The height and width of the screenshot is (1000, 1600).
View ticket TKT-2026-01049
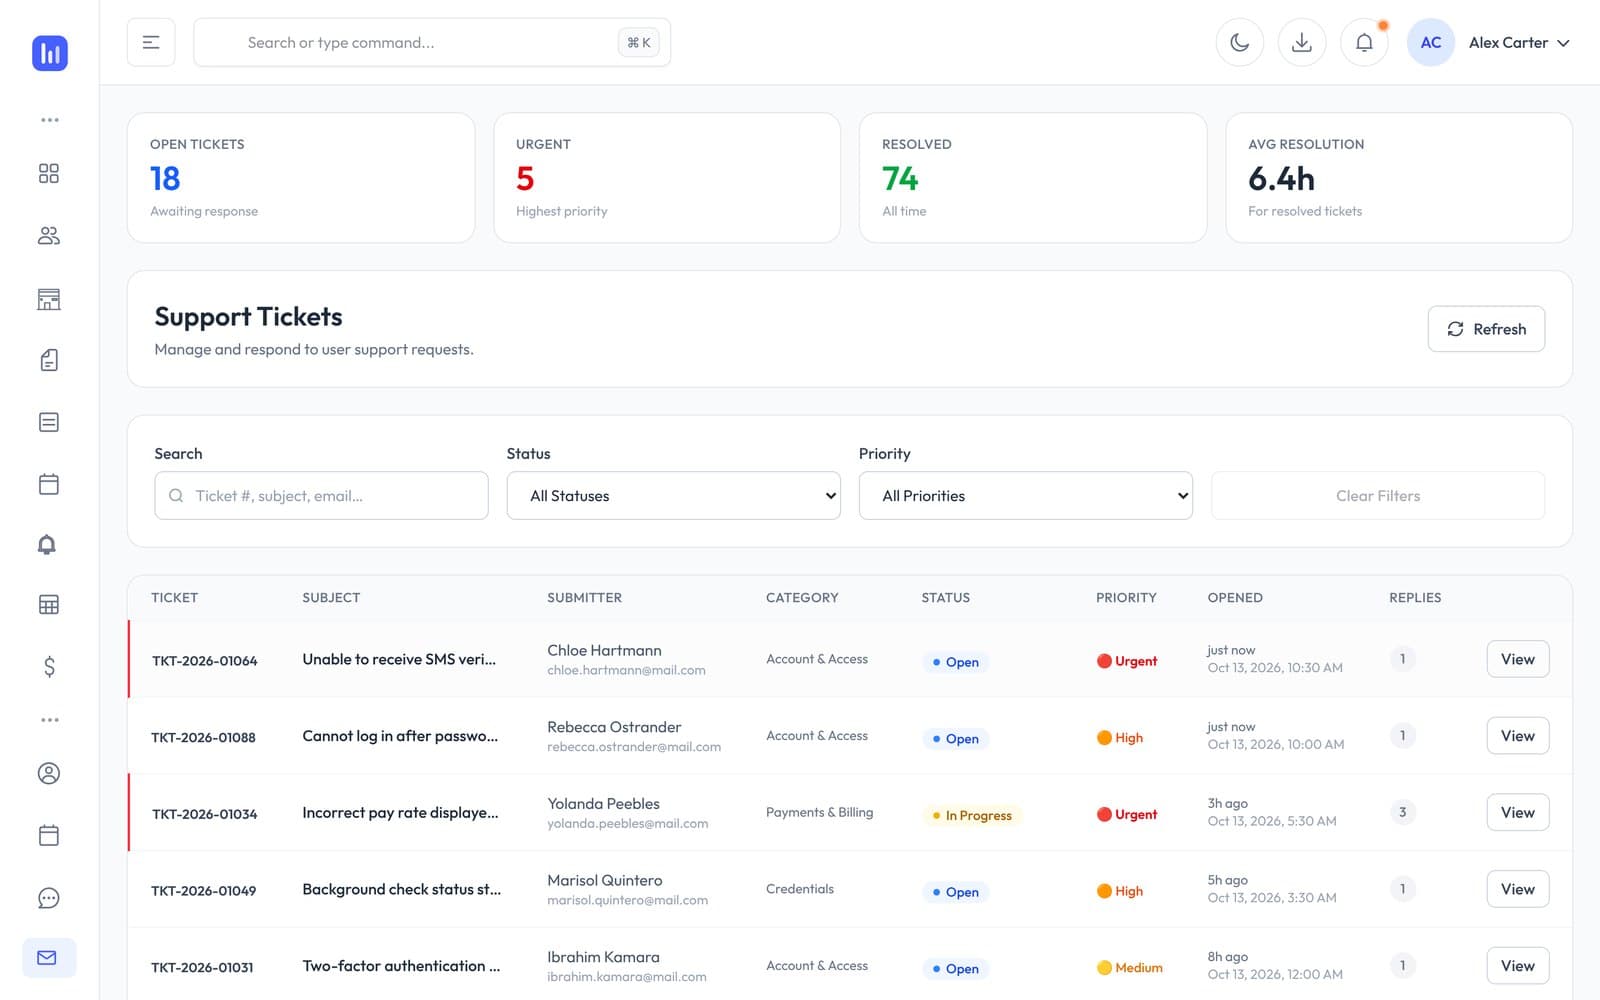tap(1518, 889)
